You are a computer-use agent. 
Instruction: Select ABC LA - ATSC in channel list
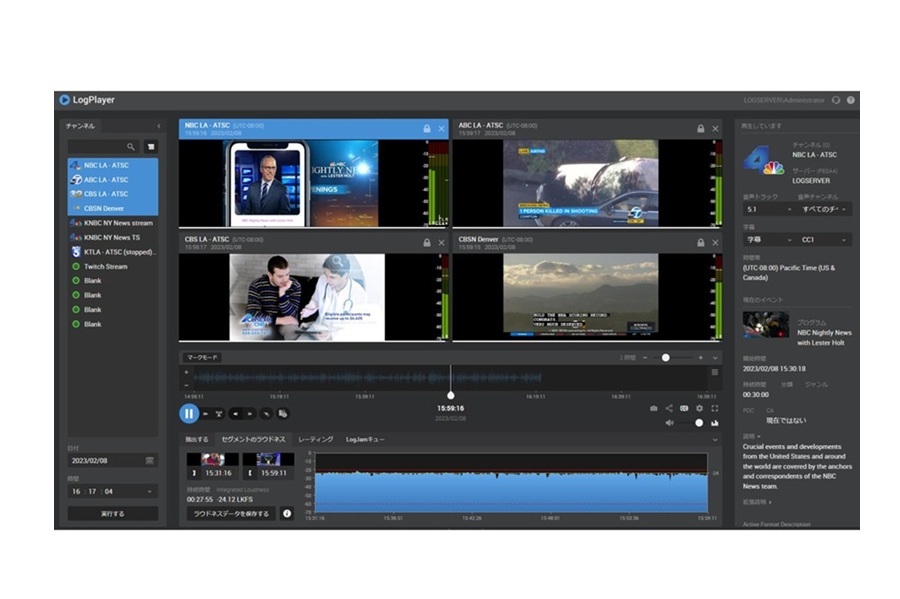113,180
